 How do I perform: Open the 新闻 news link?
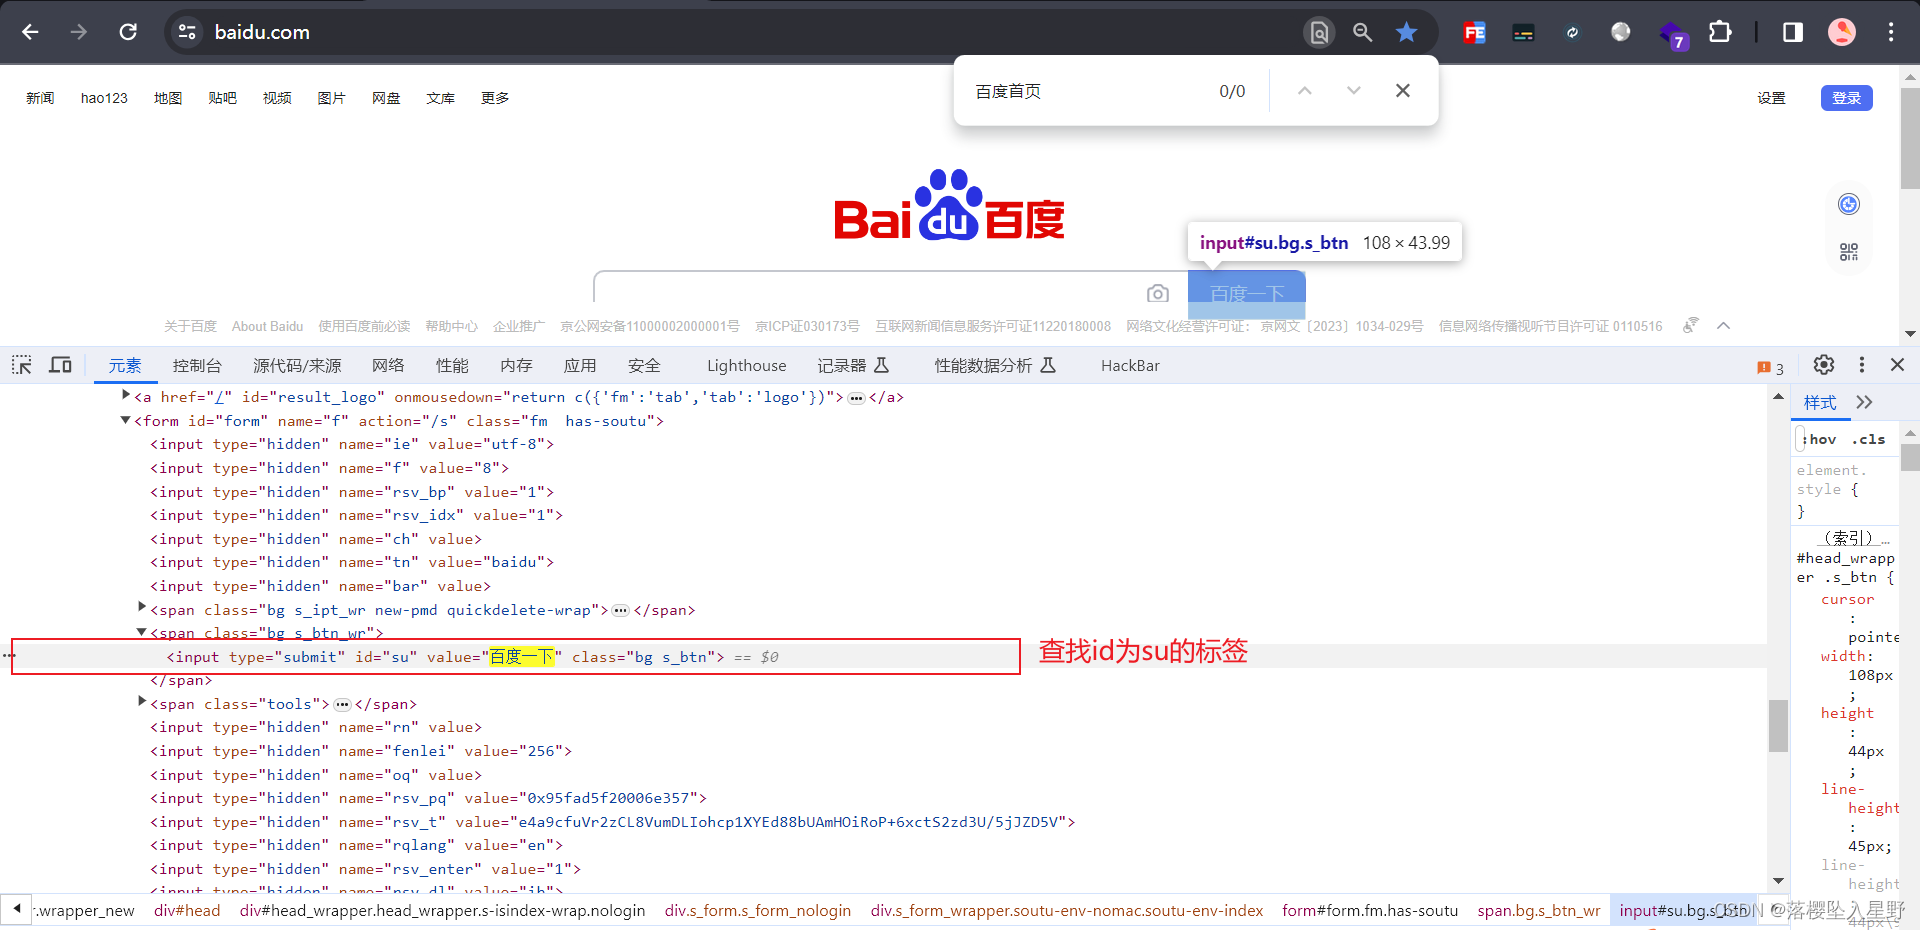pos(40,98)
